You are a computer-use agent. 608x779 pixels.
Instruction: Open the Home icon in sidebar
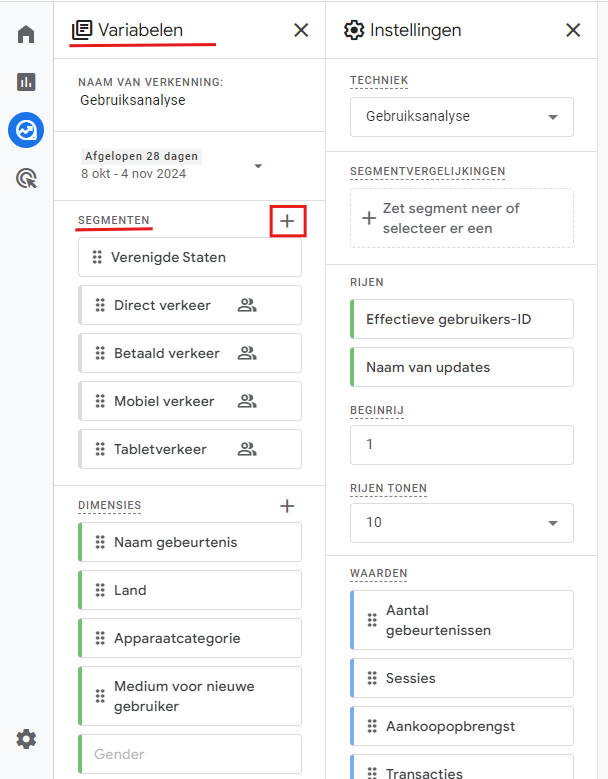[x=26, y=34]
